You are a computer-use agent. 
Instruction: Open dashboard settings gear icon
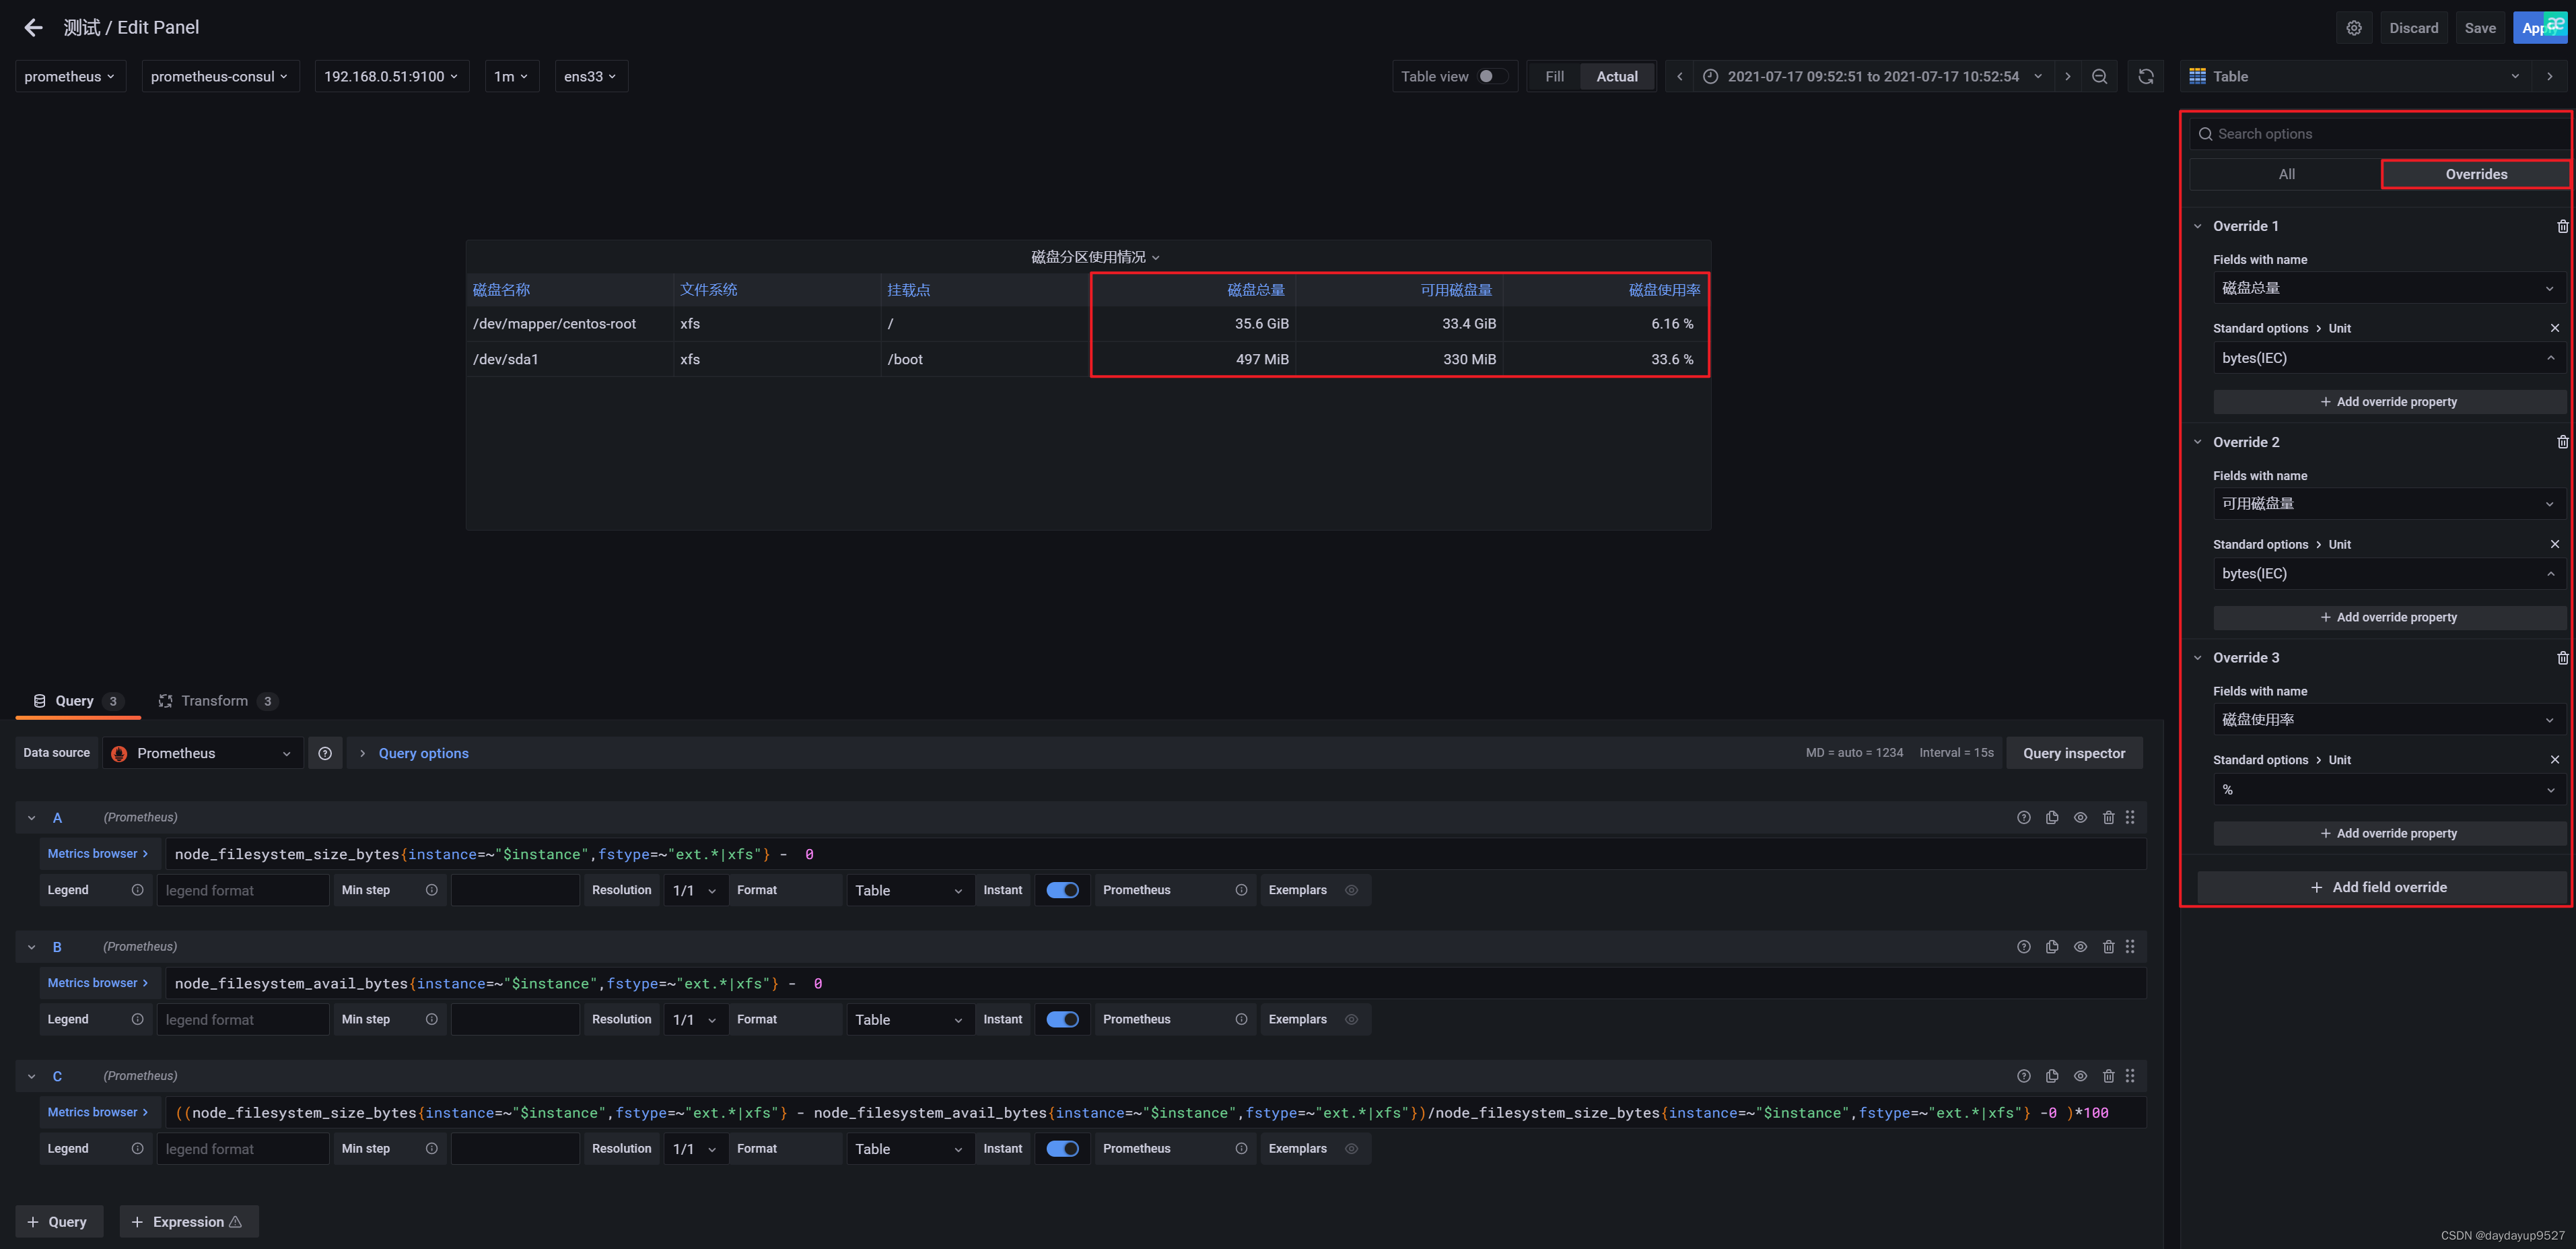coord(2354,28)
